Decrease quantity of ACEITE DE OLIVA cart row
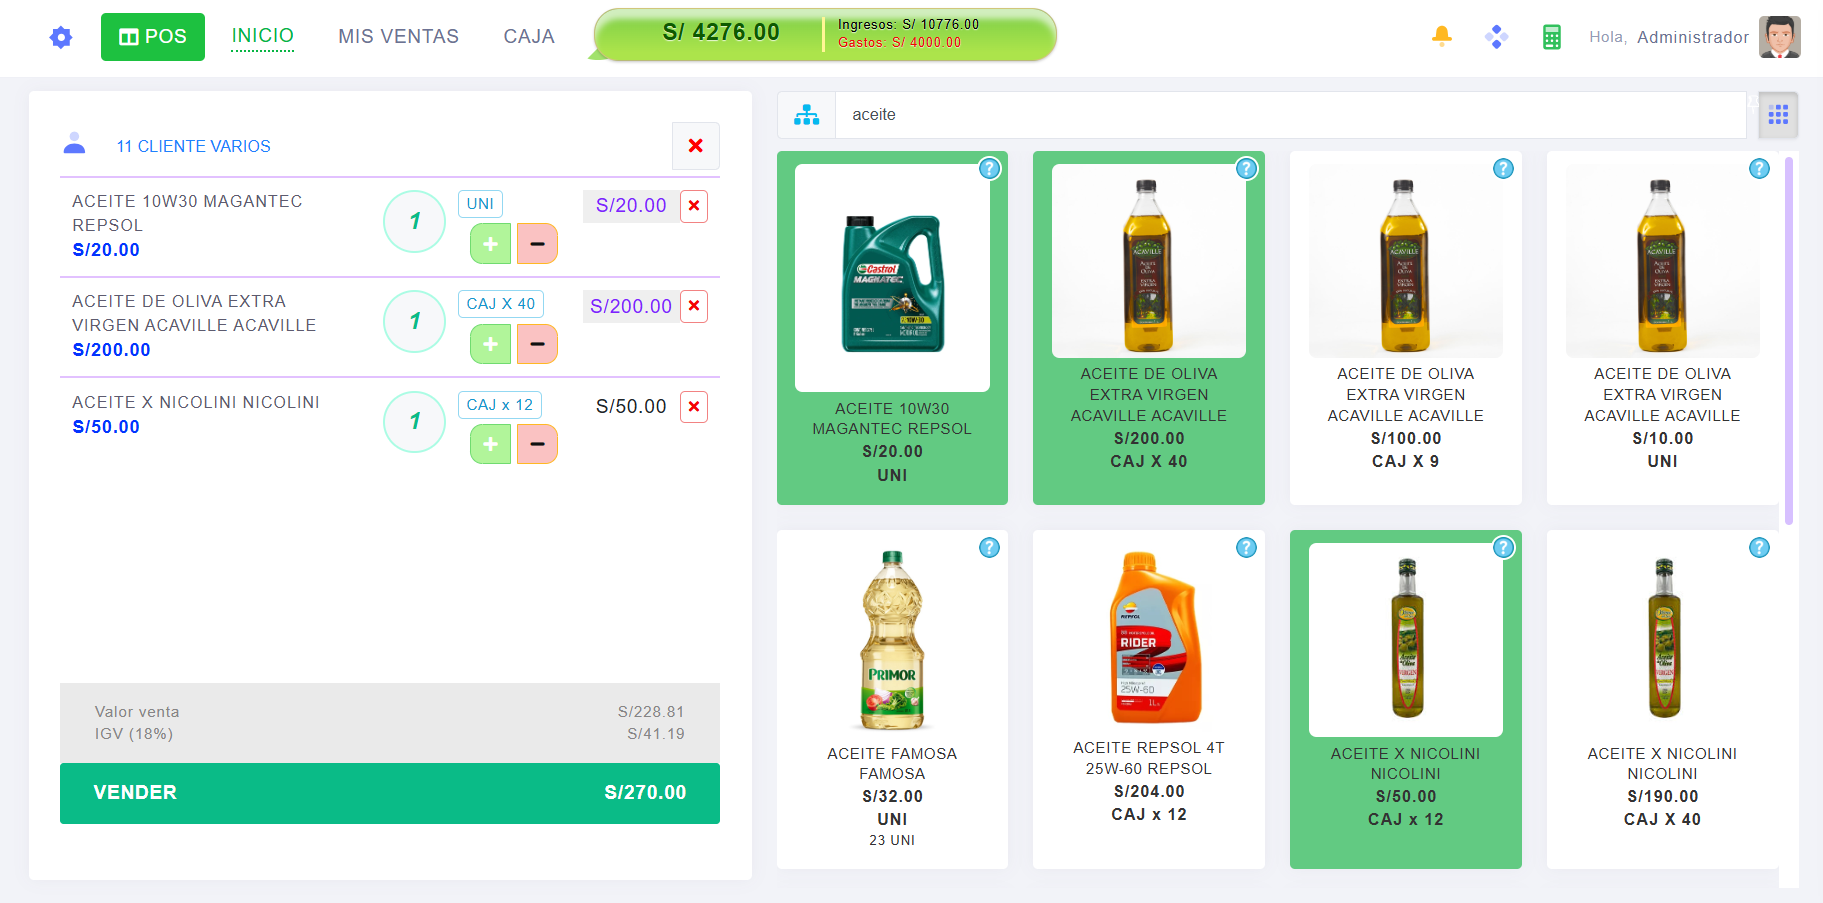The width and height of the screenshot is (1823, 903). [x=537, y=344]
